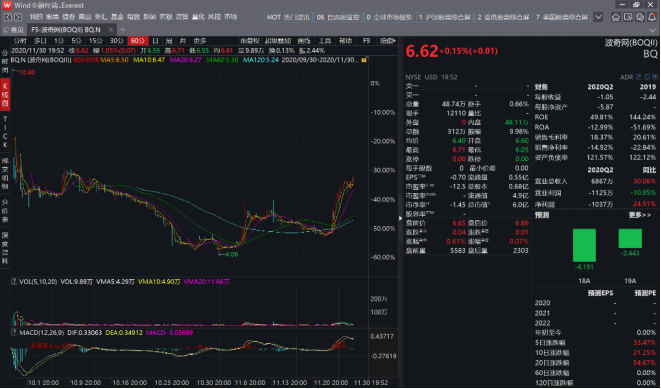
Task: Switch chart period to 日 (daily)
Action: (x=155, y=41)
